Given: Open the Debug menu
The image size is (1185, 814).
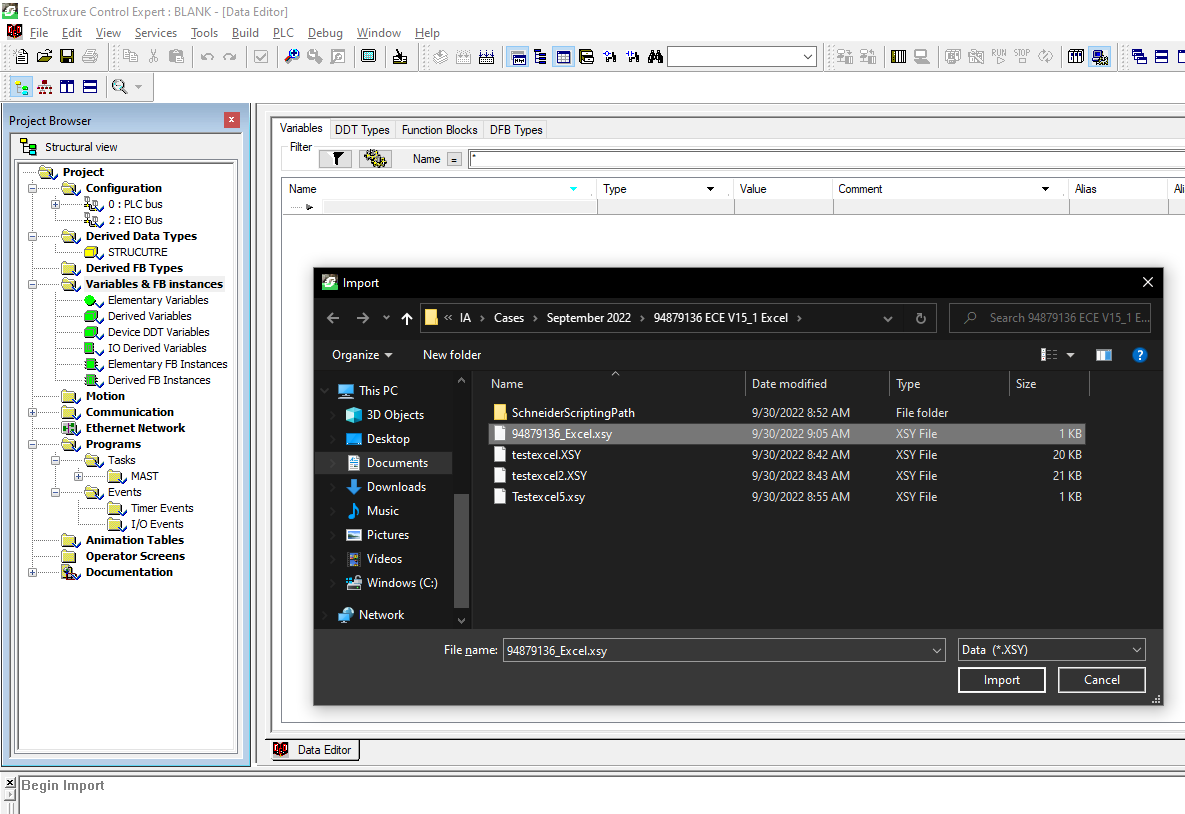Looking at the screenshot, I should pyautogui.click(x=325, y=32).
